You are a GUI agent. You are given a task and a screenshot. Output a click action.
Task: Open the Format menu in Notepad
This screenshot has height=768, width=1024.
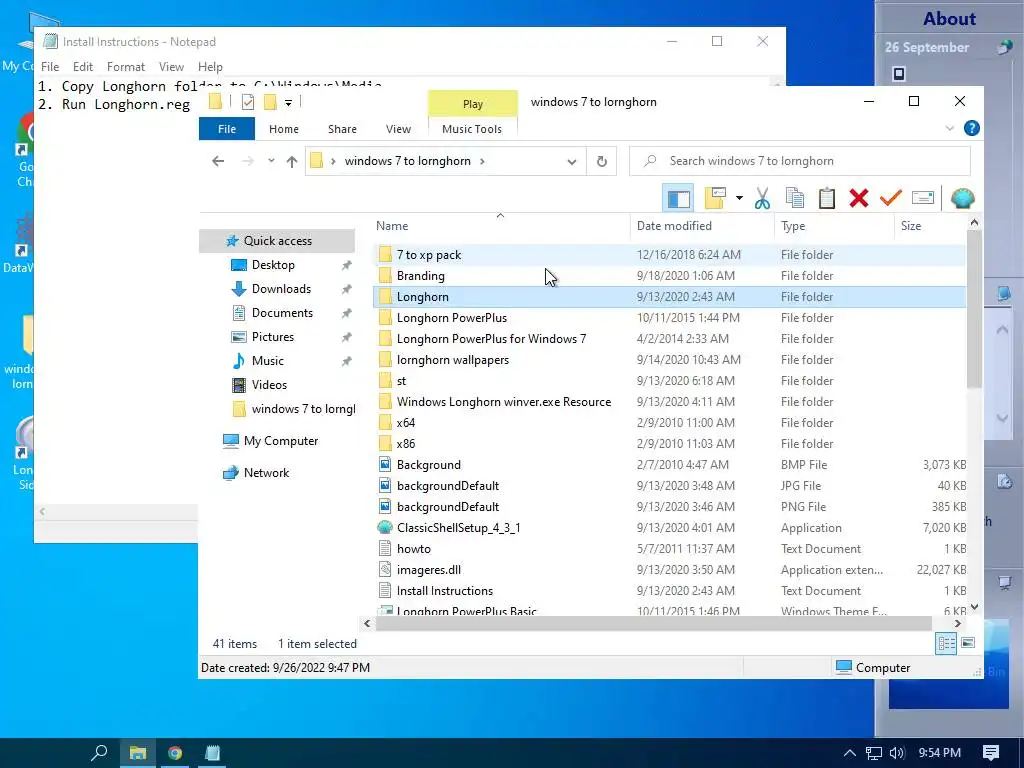(125, 67)
